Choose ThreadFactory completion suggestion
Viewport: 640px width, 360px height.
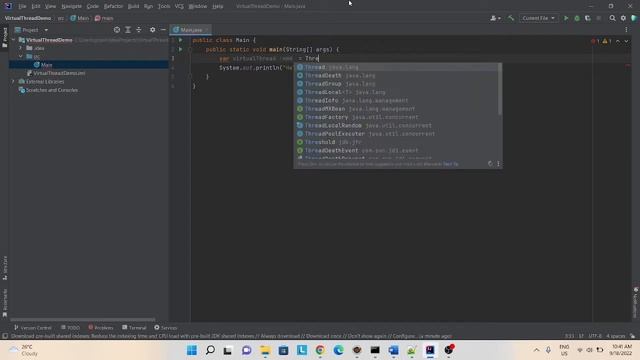[x=396, y=117]
